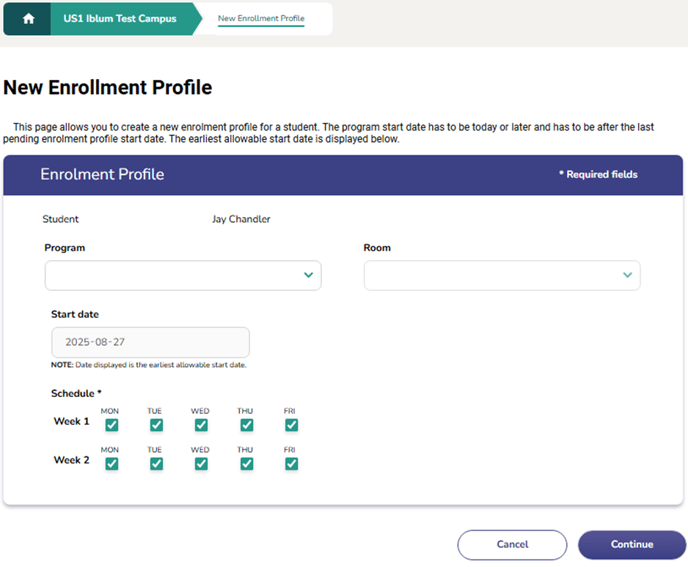Toggle Week 1 Wednesday checkbox
Screen dimensions: 688x567
pyautogui.click(x=201, y=425)
